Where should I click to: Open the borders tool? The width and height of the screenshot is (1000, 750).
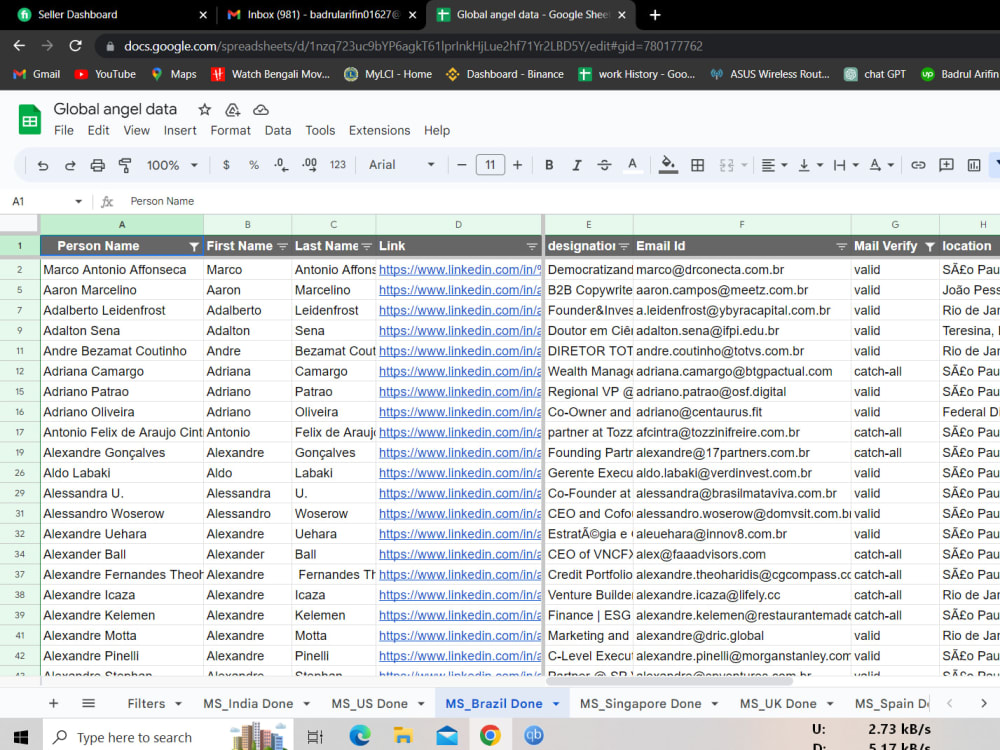pos(698,165)
